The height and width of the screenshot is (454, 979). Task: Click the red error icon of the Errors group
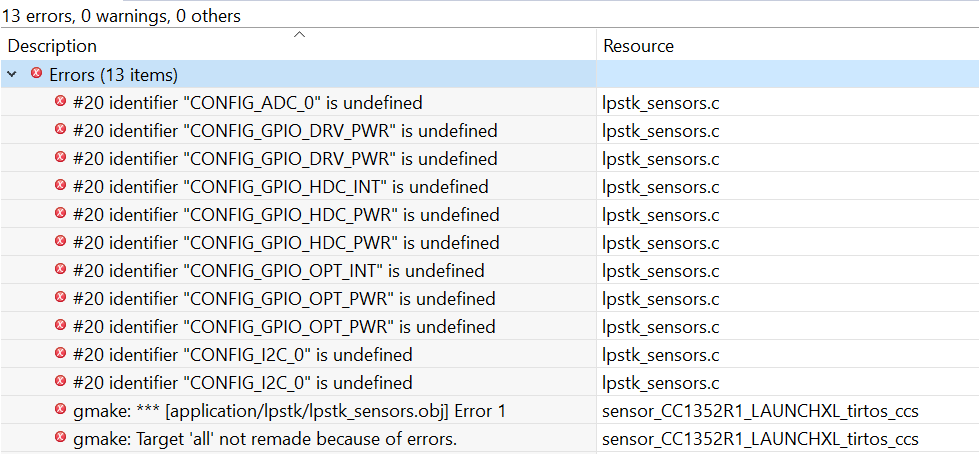pos(37,74)
